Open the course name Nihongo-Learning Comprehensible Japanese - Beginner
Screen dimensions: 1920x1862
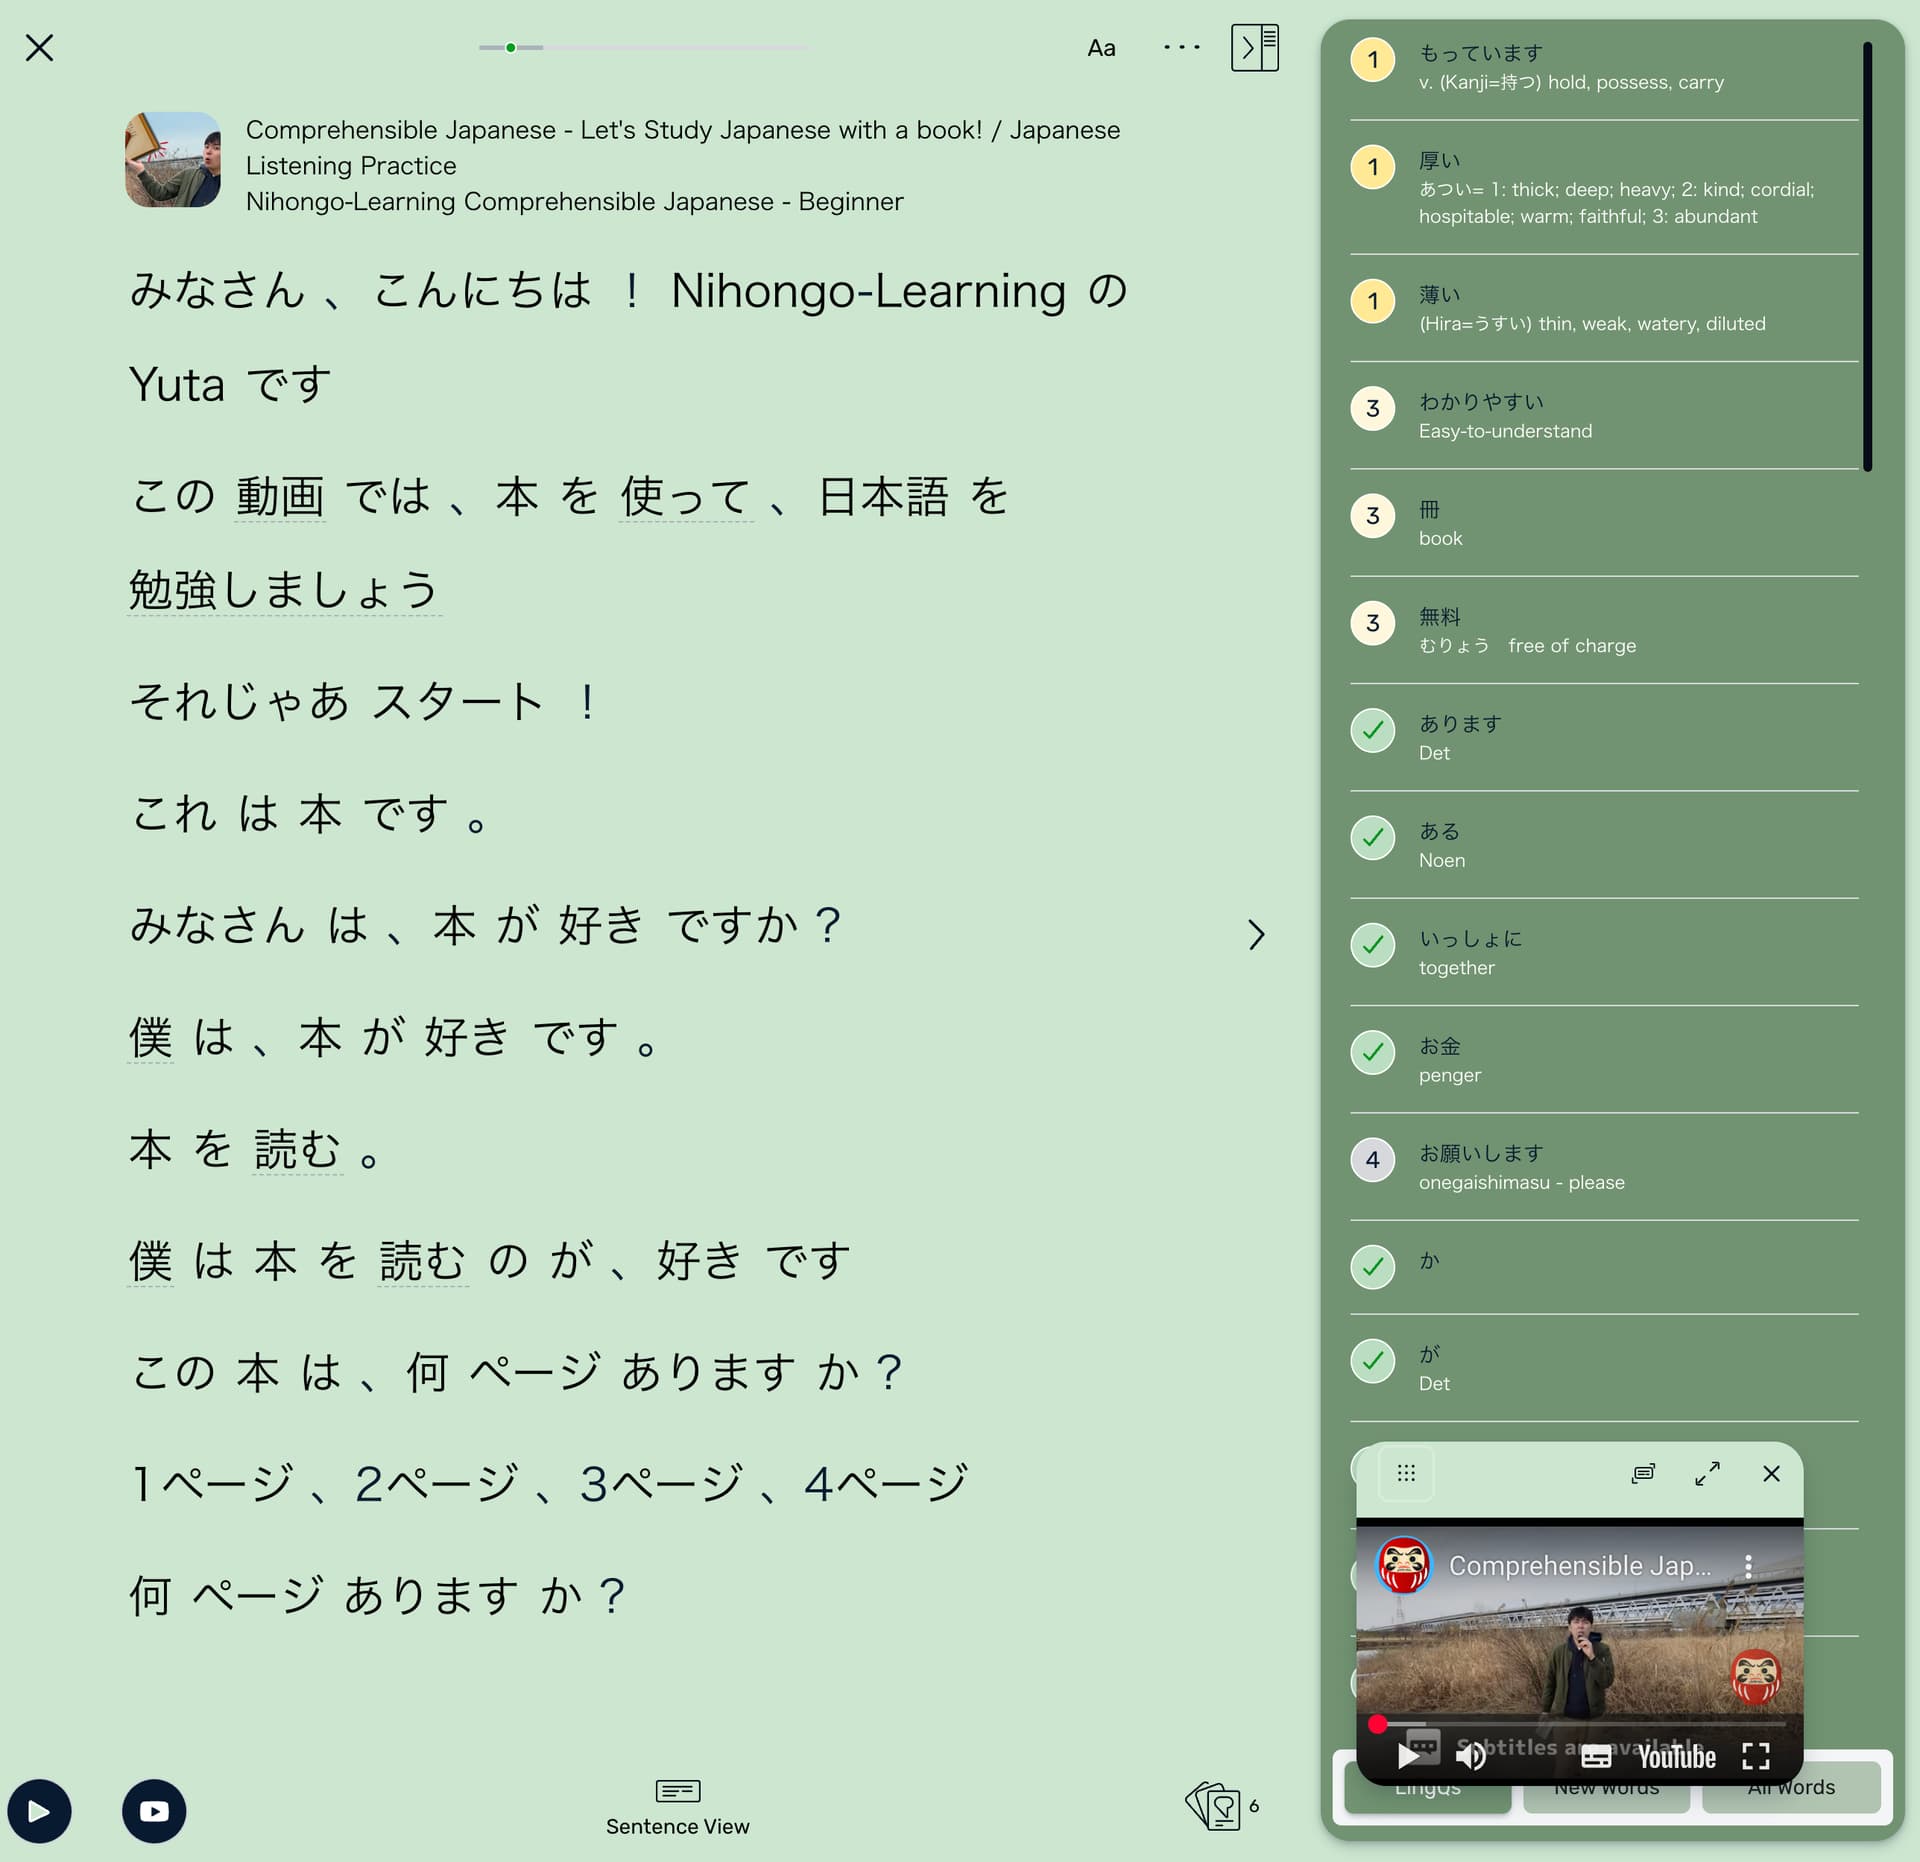574,201
